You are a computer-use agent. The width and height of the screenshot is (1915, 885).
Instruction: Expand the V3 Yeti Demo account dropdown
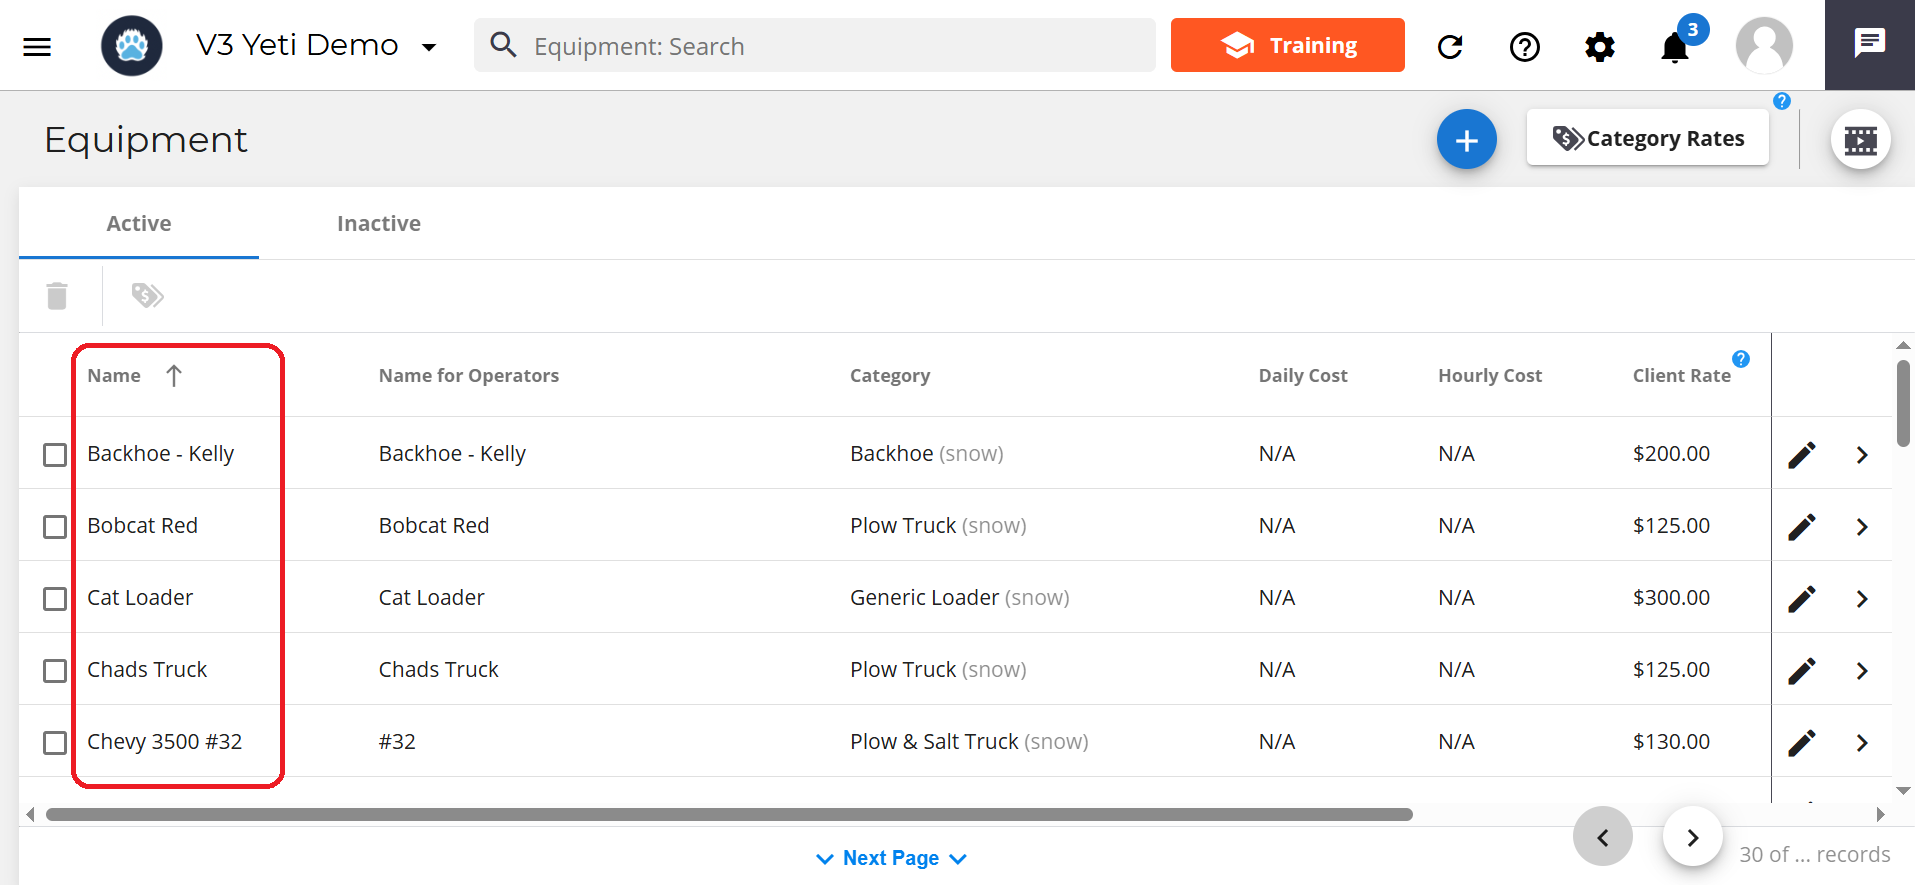point(429,47)
